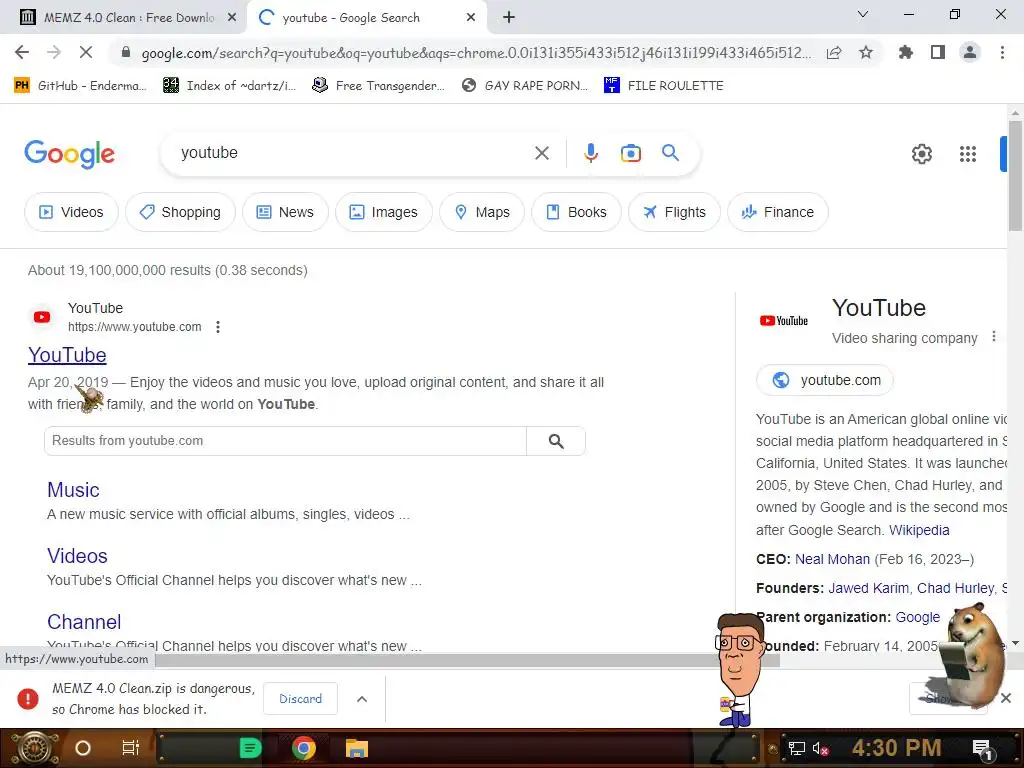
Task: Filter results by News
Action: (285, 212)
